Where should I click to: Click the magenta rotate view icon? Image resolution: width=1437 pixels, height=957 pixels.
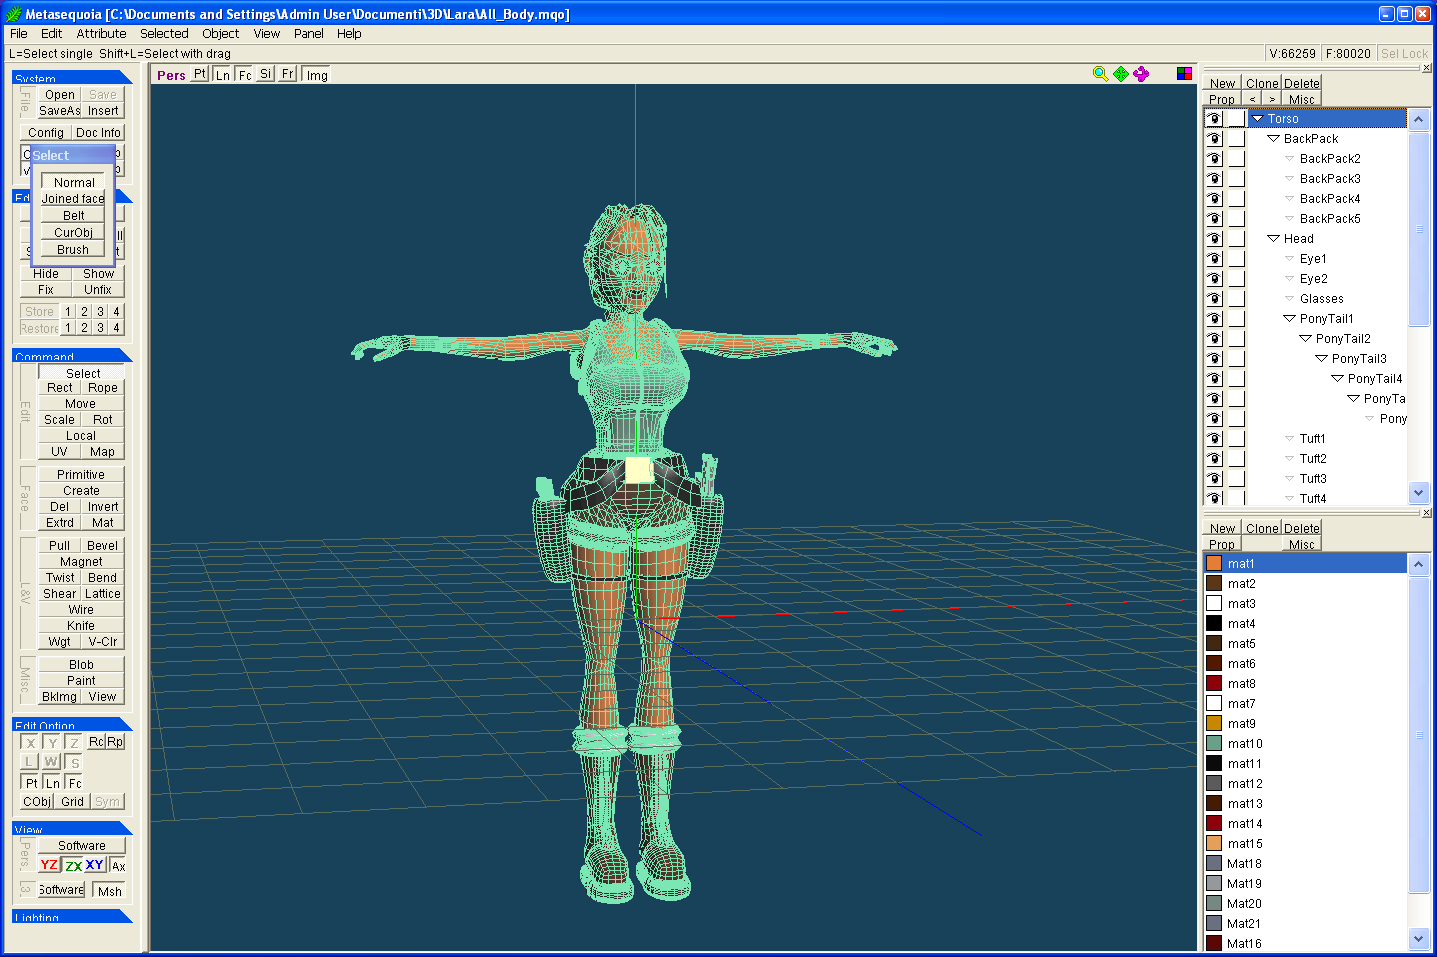pyautogui.click(x=1141, y=74)
